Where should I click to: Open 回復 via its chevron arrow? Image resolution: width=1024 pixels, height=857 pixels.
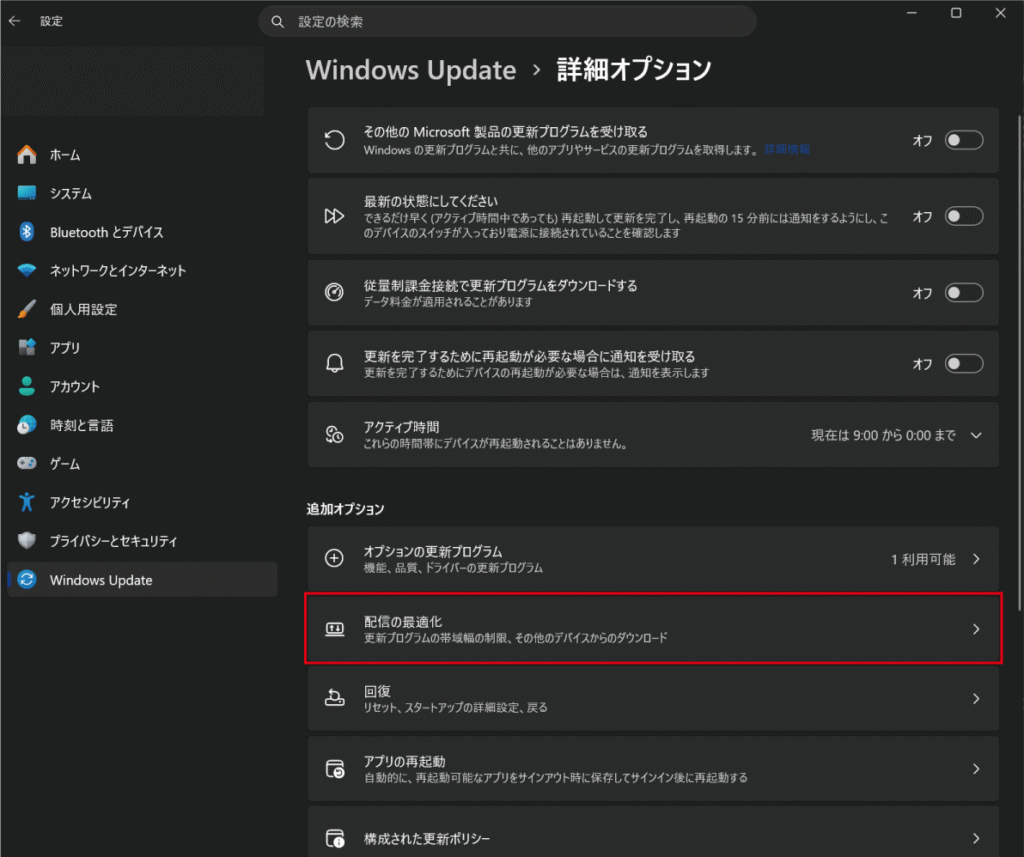click(x=976, y=699)
